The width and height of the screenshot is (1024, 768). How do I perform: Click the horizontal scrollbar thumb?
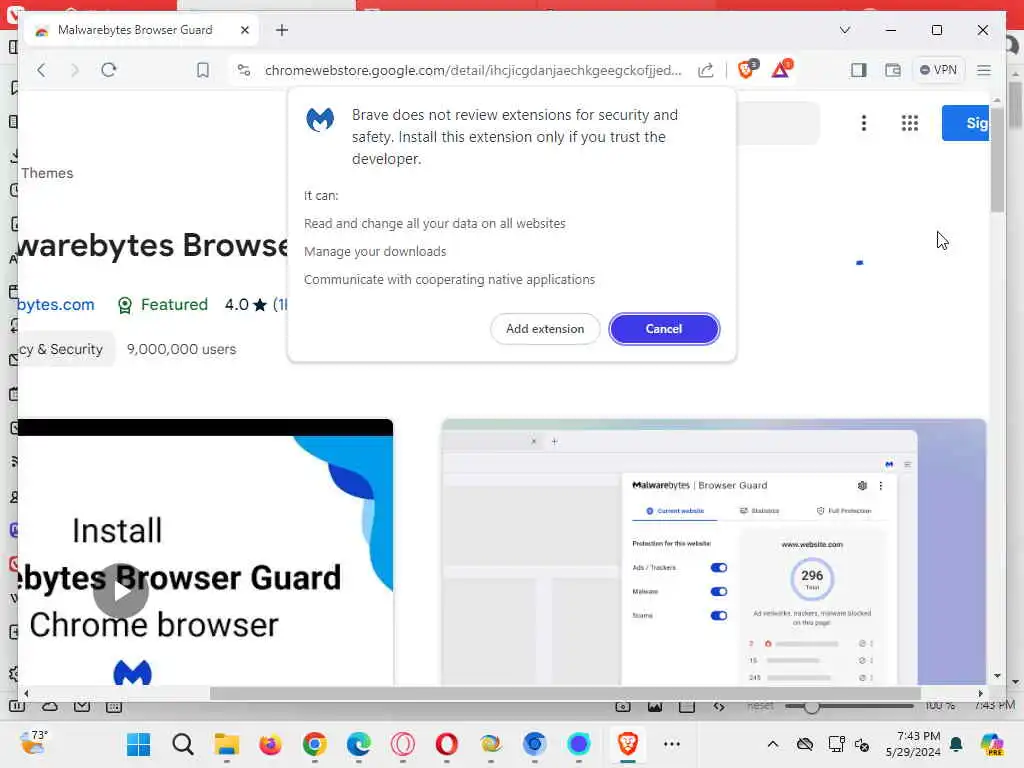564,693
